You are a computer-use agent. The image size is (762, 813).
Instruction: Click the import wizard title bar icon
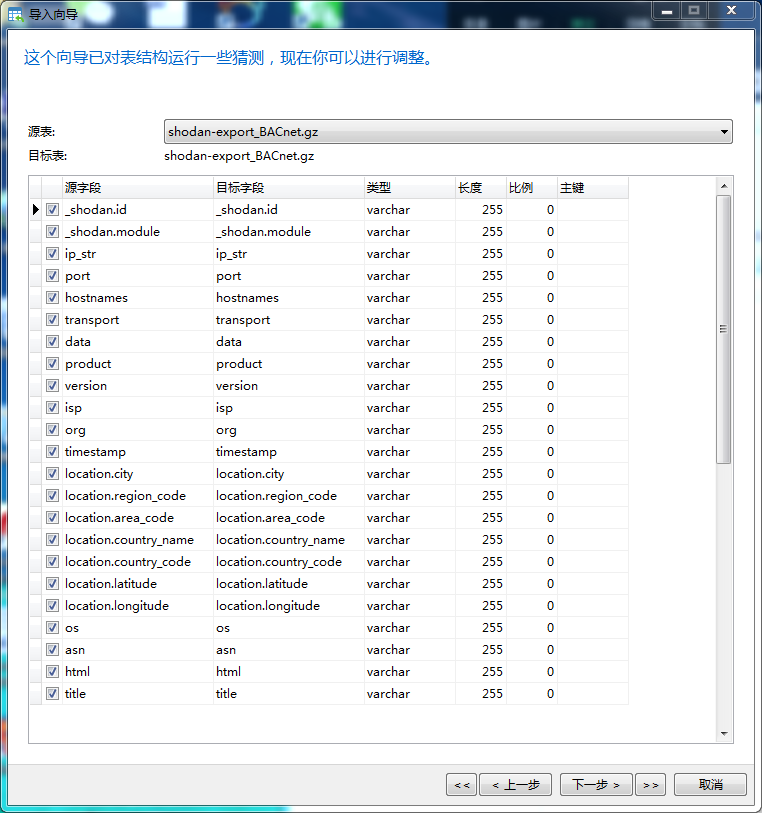[x=16, y=15]
